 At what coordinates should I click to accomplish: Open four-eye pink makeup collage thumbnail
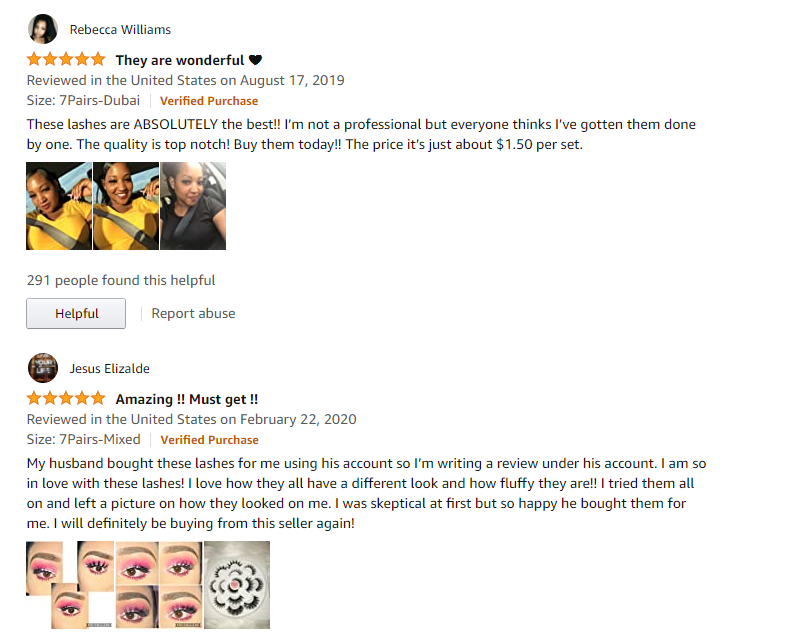[x=159, y=585]
